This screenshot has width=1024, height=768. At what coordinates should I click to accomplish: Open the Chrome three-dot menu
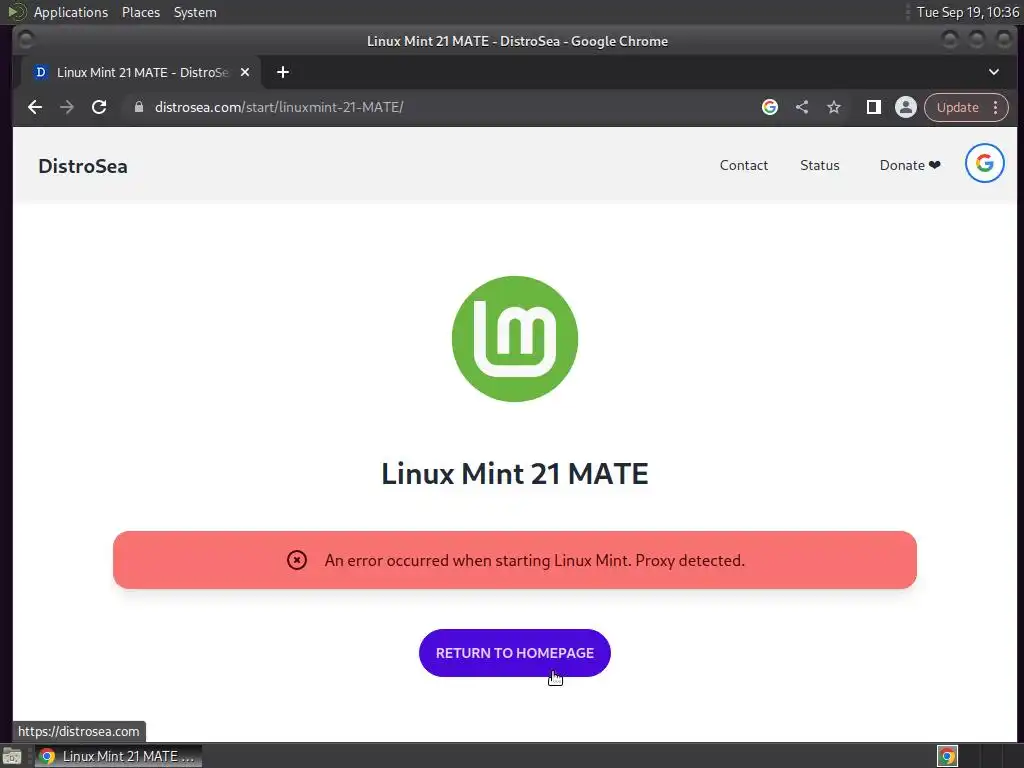pyautogui.click(x=995, y=107)
